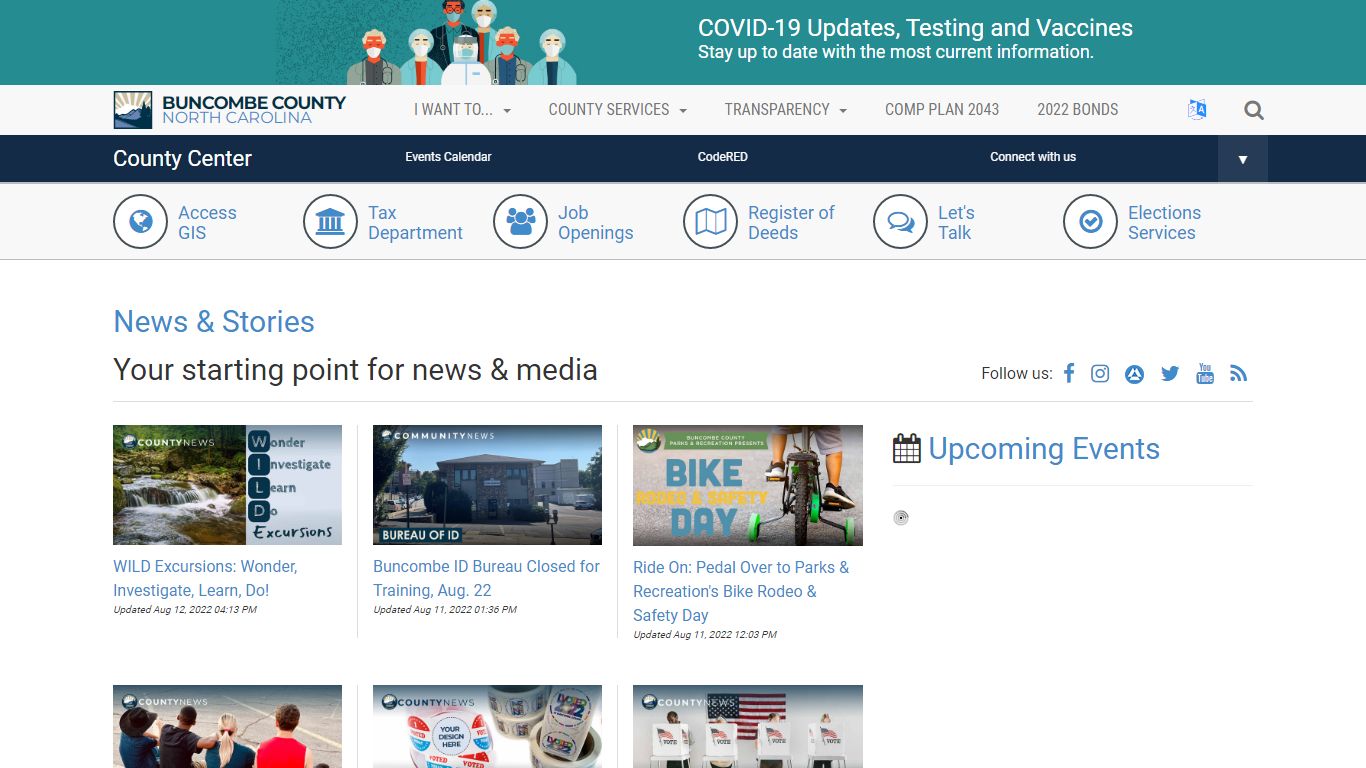Open the circular icon next to Instagram
Screen dimensions: 1366x768
[x=1134, y=374]
